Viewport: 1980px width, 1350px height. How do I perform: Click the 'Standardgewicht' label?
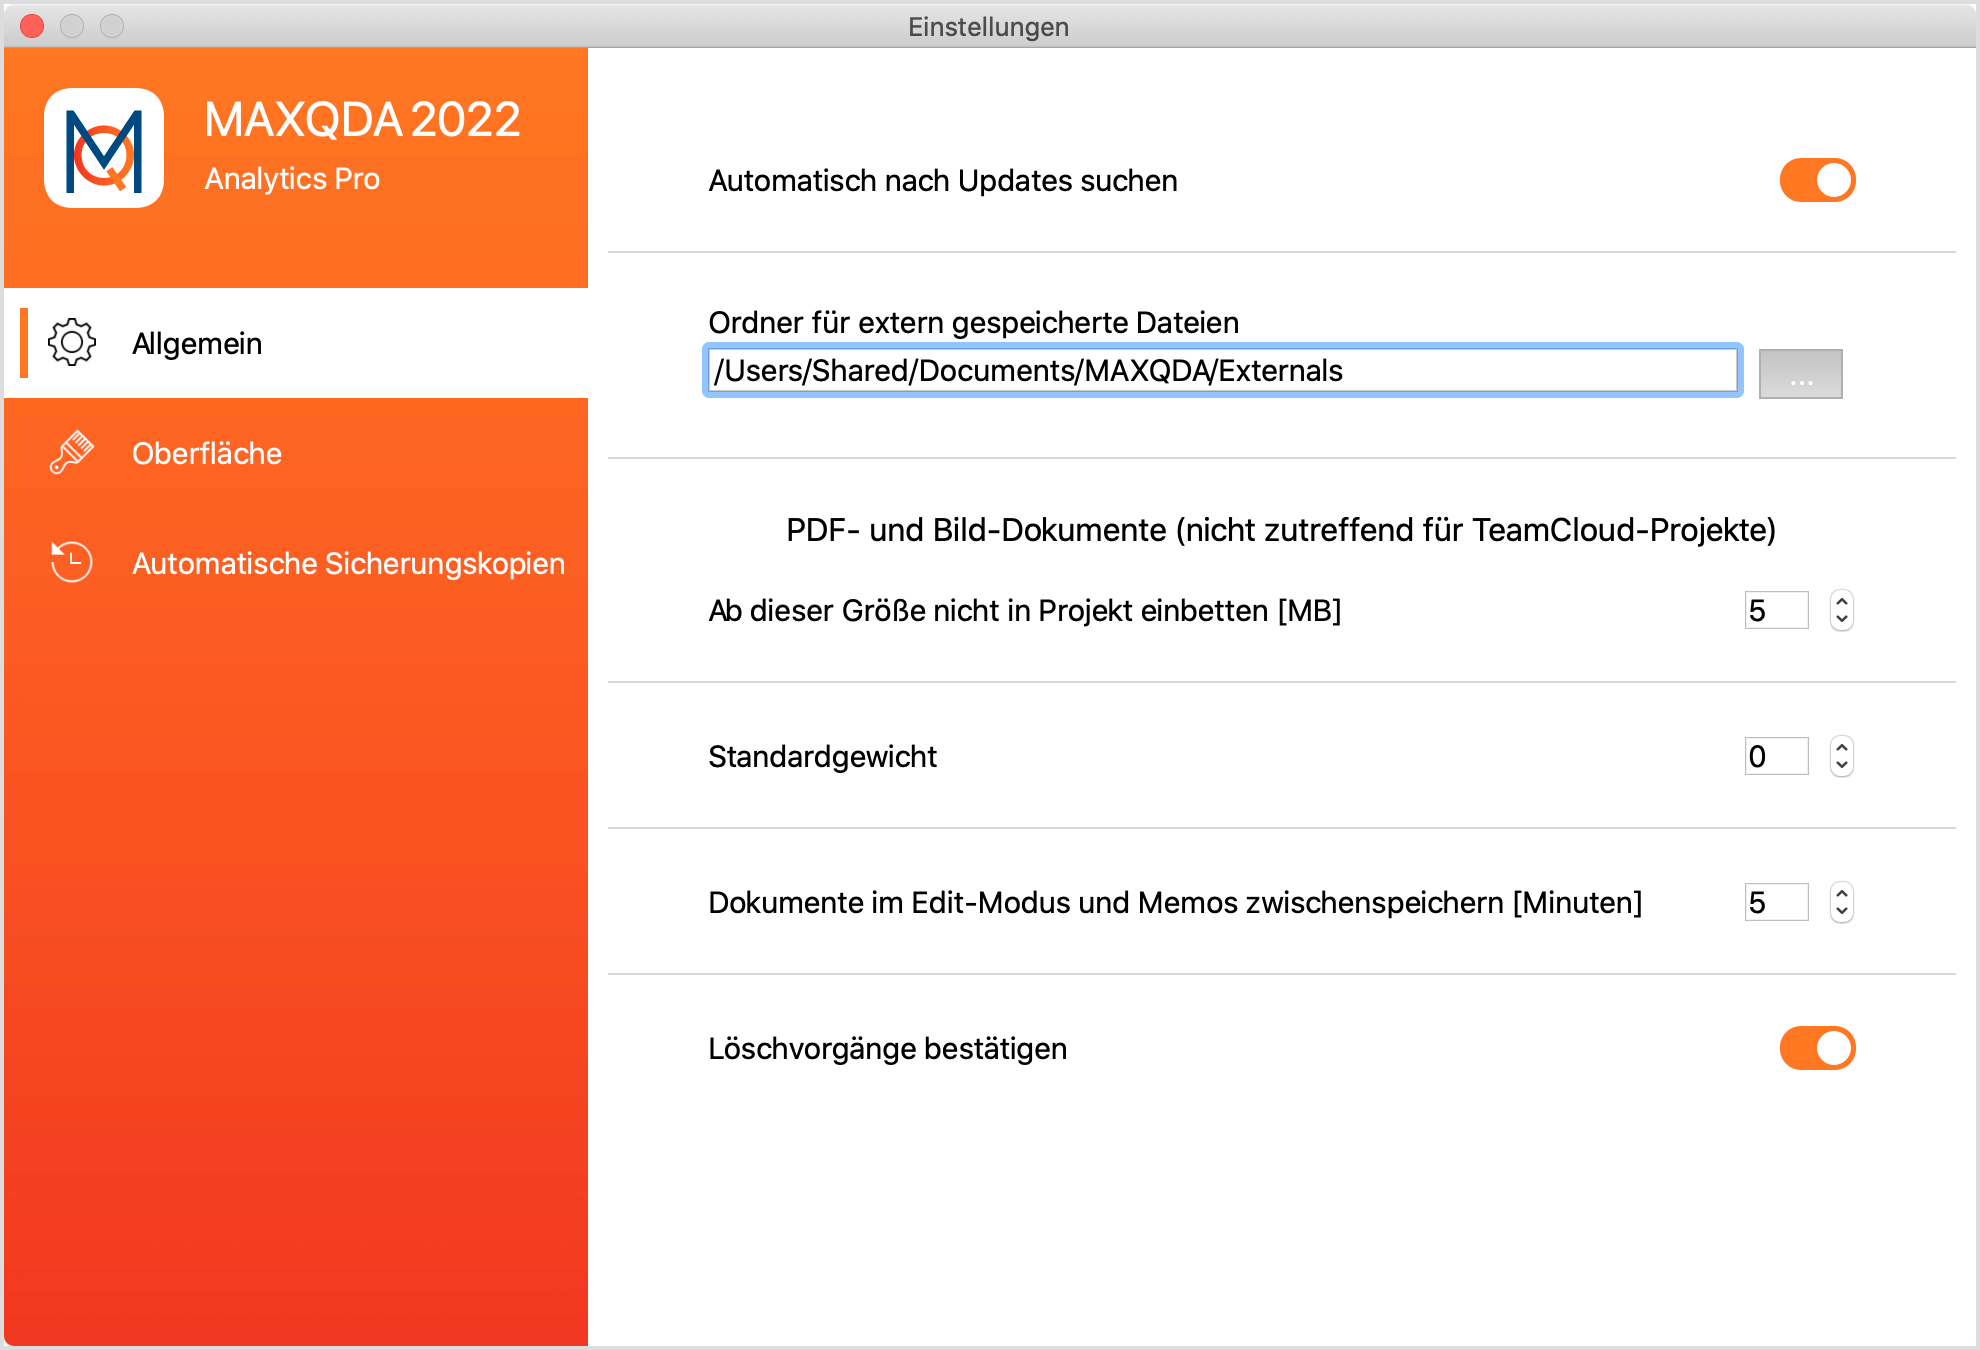[822, 757]
